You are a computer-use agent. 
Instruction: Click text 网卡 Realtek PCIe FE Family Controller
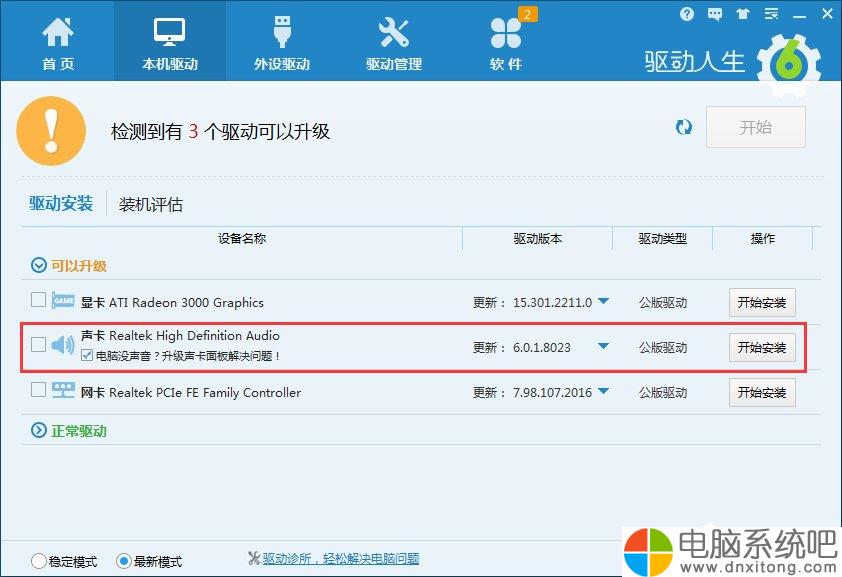point(191,392)
